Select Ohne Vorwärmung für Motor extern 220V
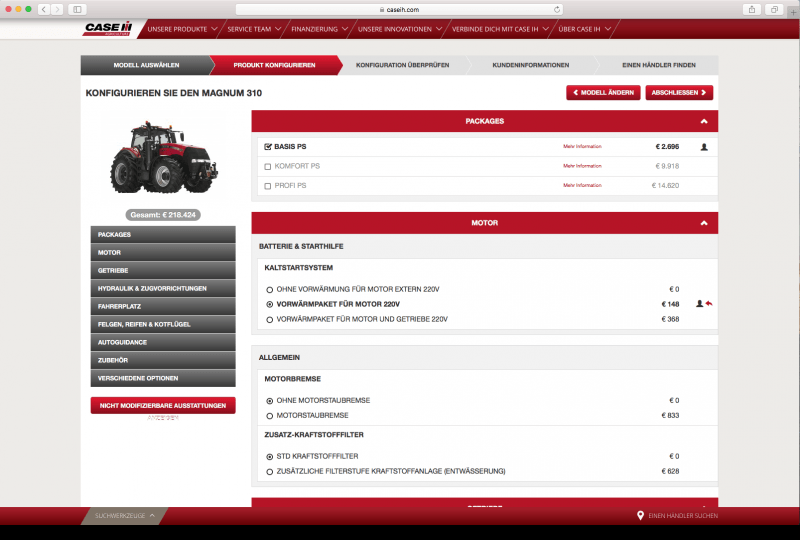 tap(269, 289)
